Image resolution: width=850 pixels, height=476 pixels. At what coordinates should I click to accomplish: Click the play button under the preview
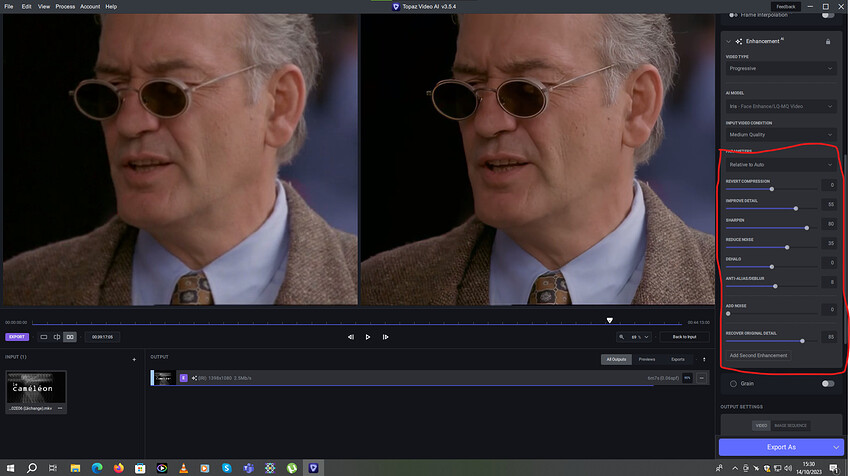(x=368, y=337)
